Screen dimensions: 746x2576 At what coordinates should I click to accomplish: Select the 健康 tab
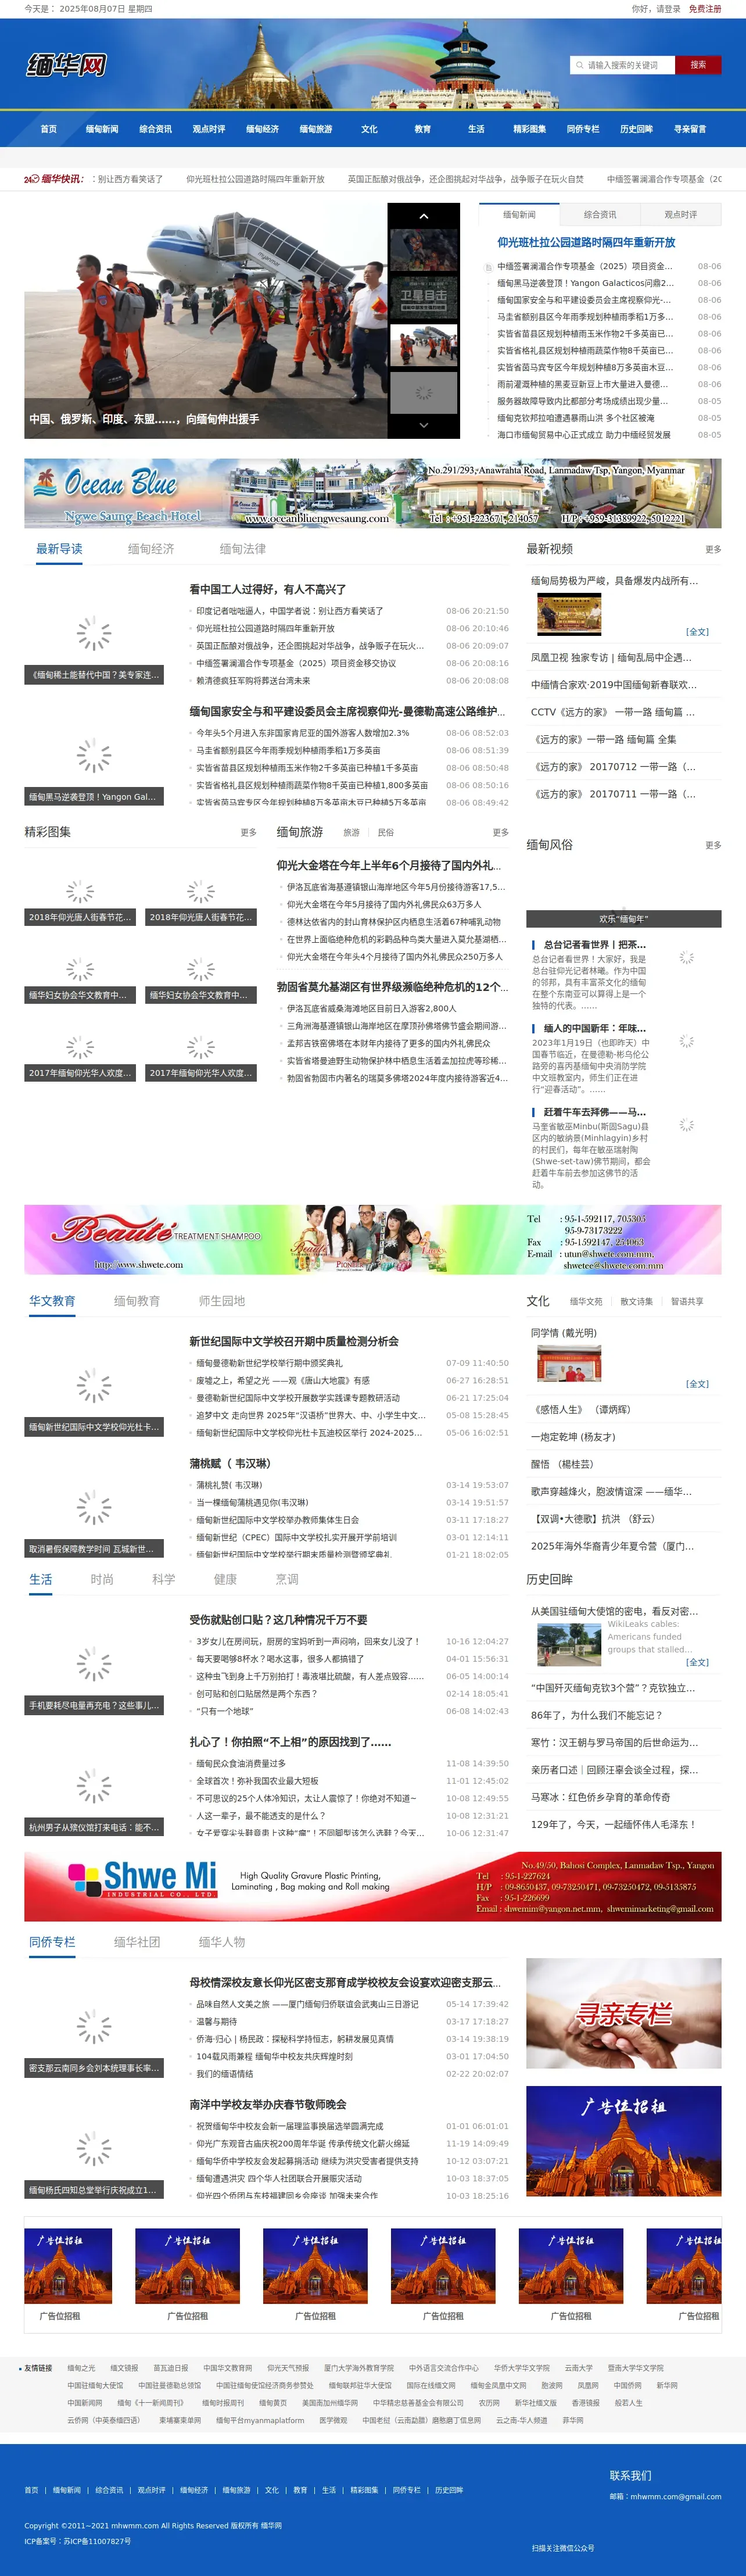click(x=225, y=1579)
